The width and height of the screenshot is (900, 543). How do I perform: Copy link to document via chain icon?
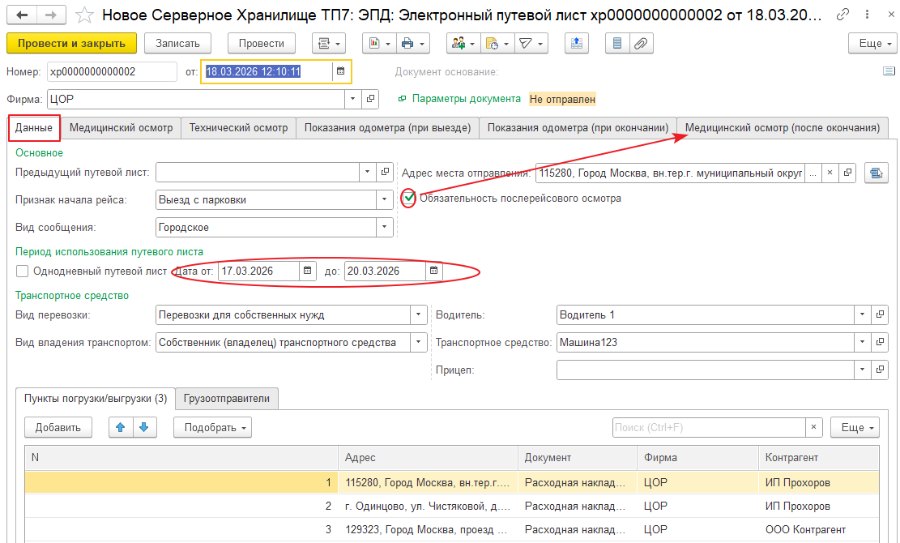[x=843, y=15]
